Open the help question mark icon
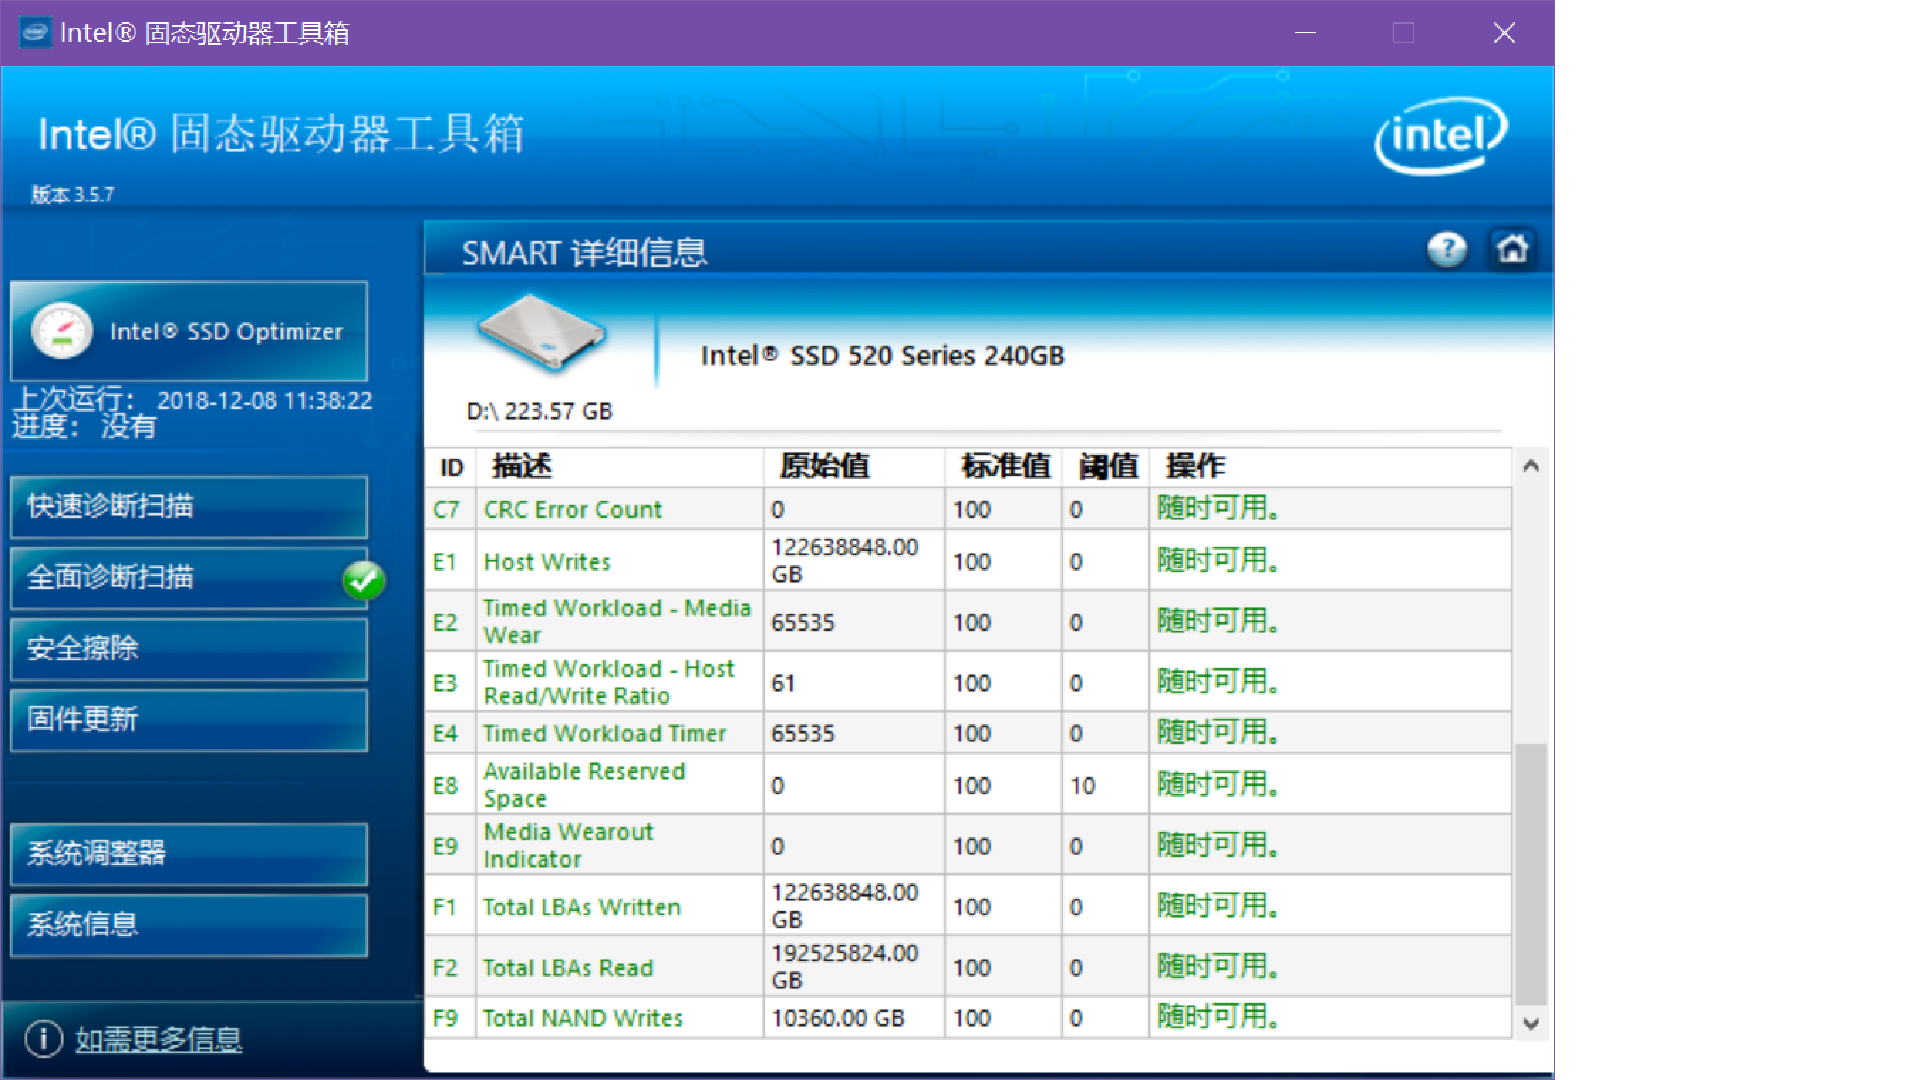 (1446, 249)
